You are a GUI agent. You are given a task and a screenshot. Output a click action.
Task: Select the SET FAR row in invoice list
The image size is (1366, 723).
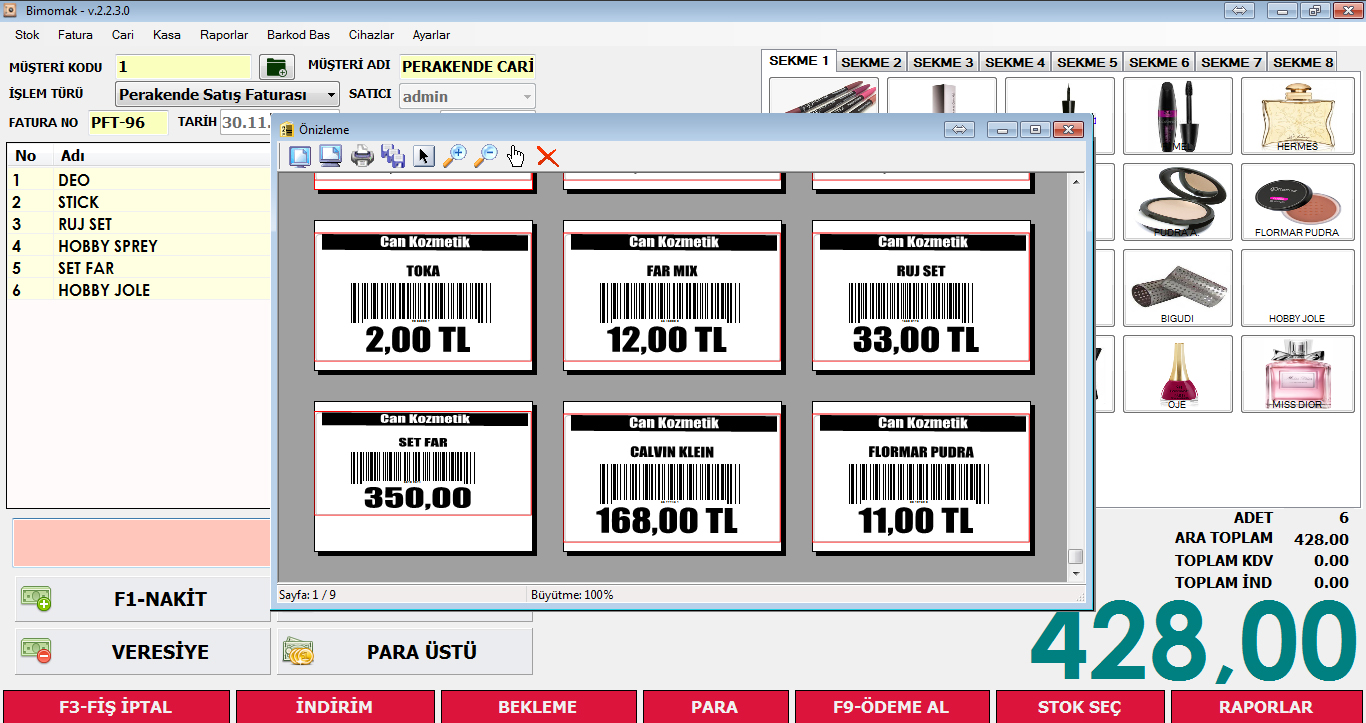pos(140,268)
